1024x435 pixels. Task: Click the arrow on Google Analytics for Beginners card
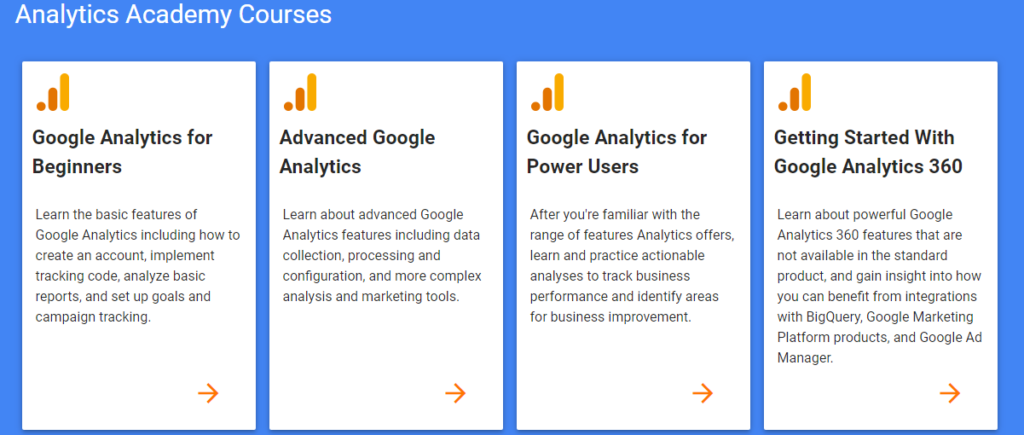(208, 393)
